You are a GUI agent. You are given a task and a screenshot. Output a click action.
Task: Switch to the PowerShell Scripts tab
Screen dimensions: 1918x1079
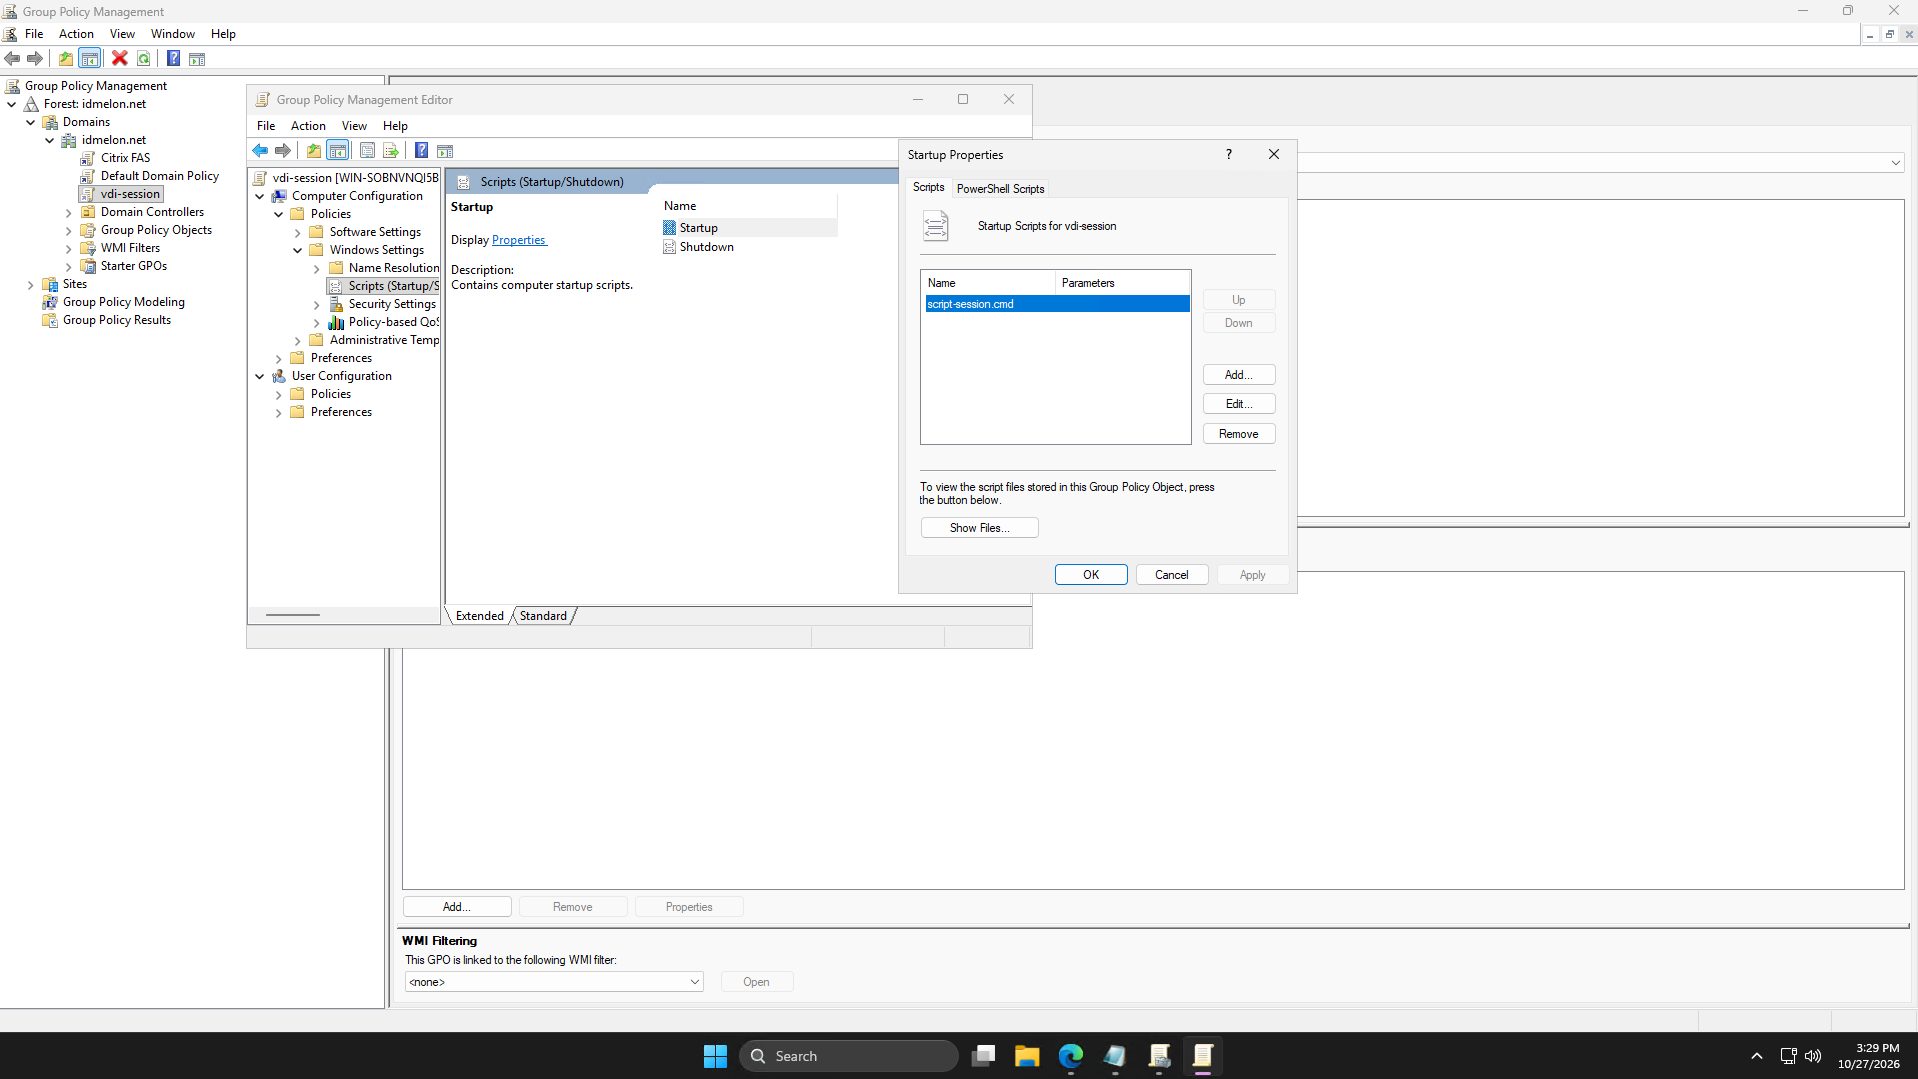tap(1000, 189)
